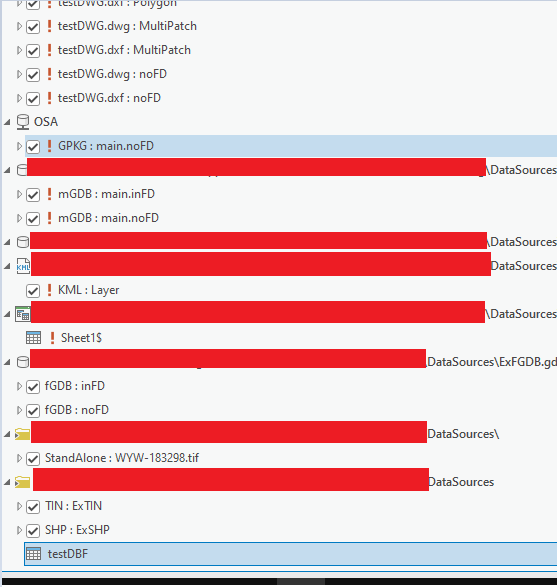
Task: Expand TIN : ExTIN layer
Action: pos(19,506)
